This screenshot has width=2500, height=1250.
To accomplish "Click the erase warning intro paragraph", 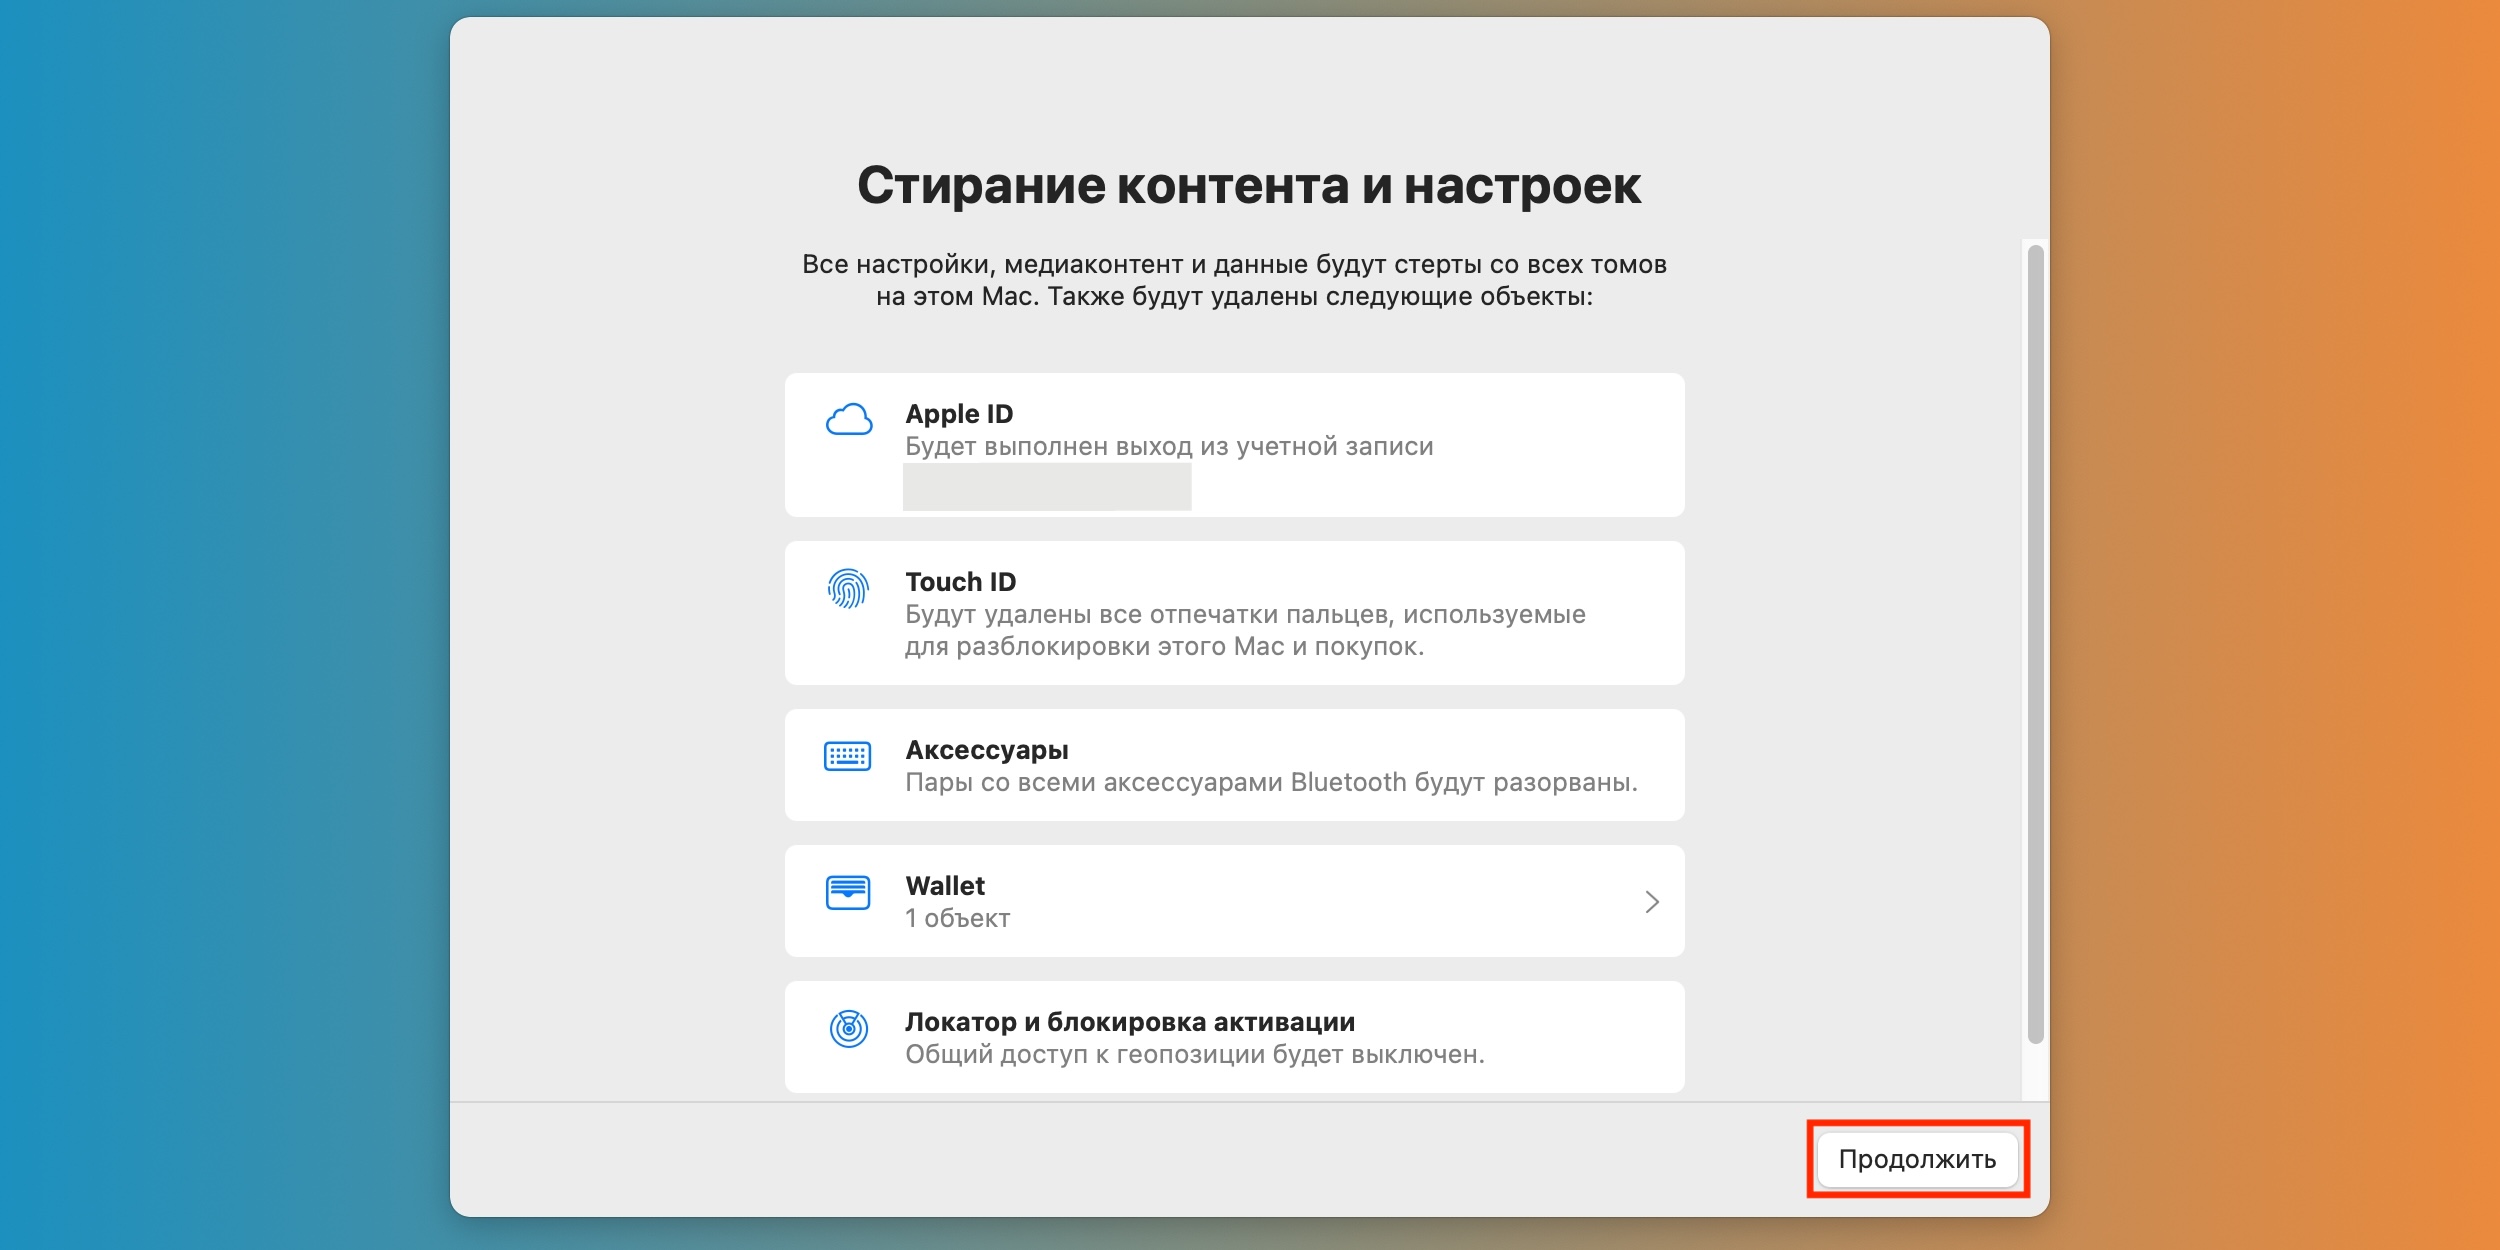I will (1234, 280).
